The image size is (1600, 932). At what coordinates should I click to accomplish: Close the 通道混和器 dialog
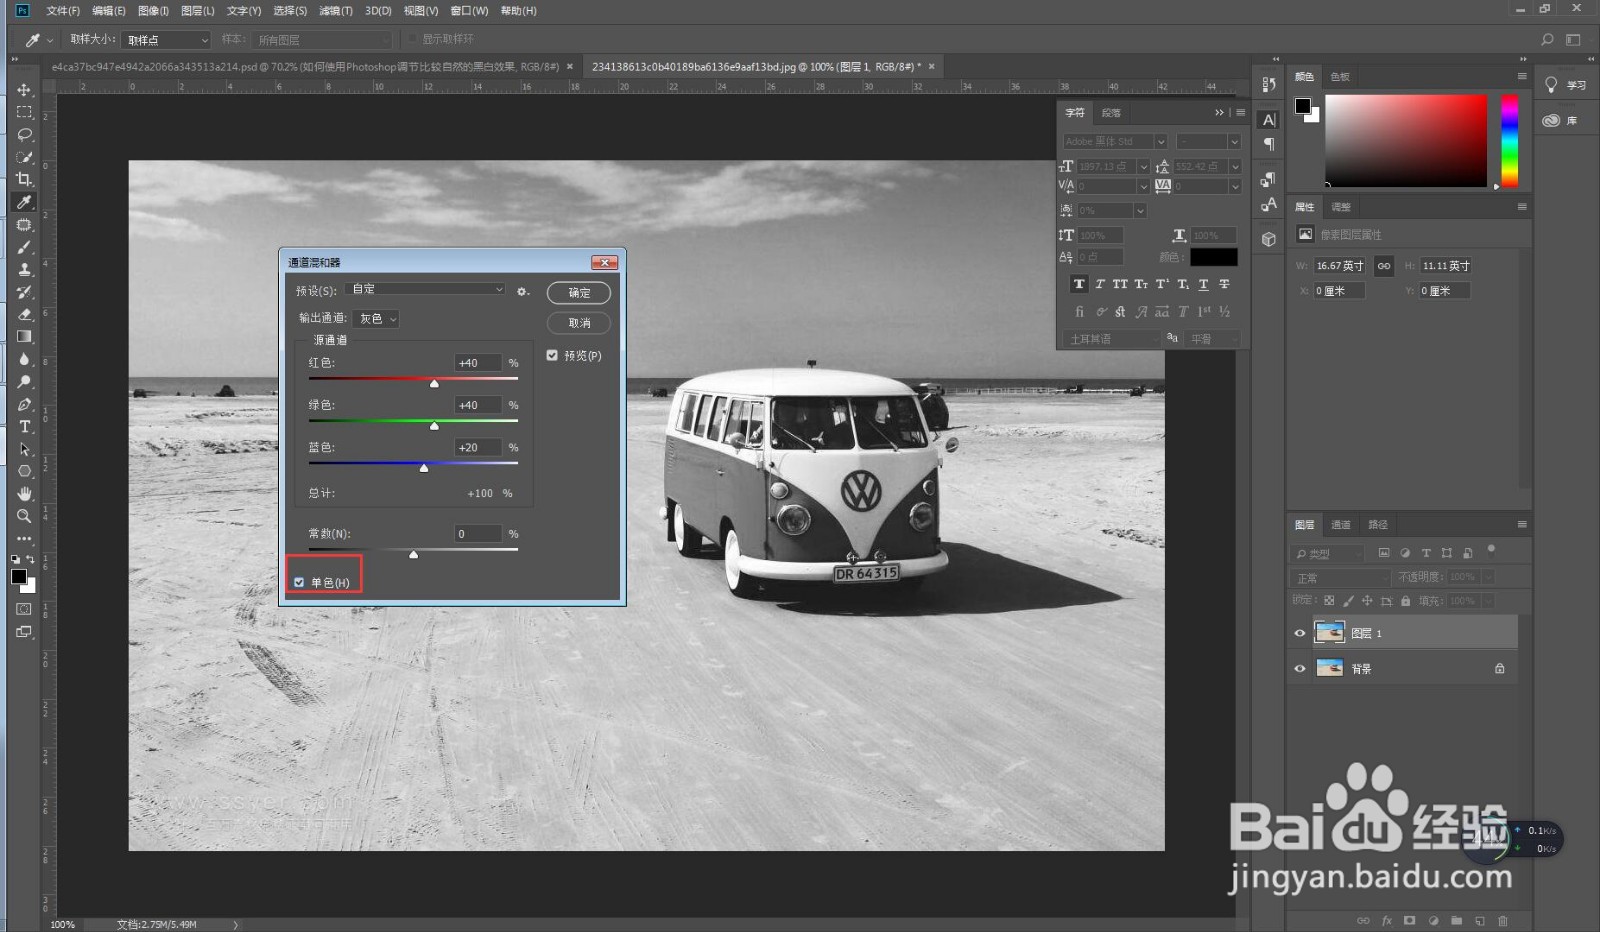(x=604, y=262)
